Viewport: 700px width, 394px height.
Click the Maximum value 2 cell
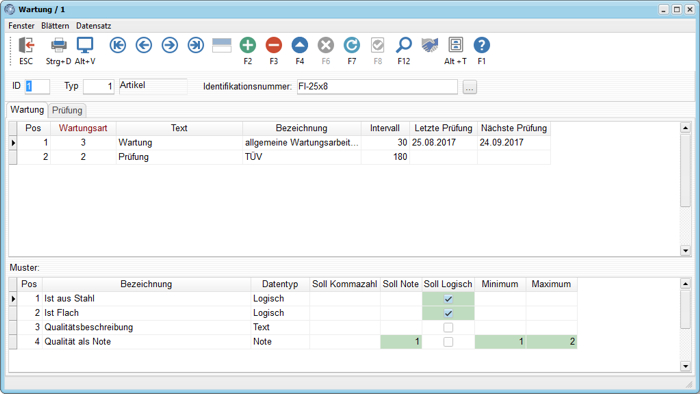coord(551,342)
